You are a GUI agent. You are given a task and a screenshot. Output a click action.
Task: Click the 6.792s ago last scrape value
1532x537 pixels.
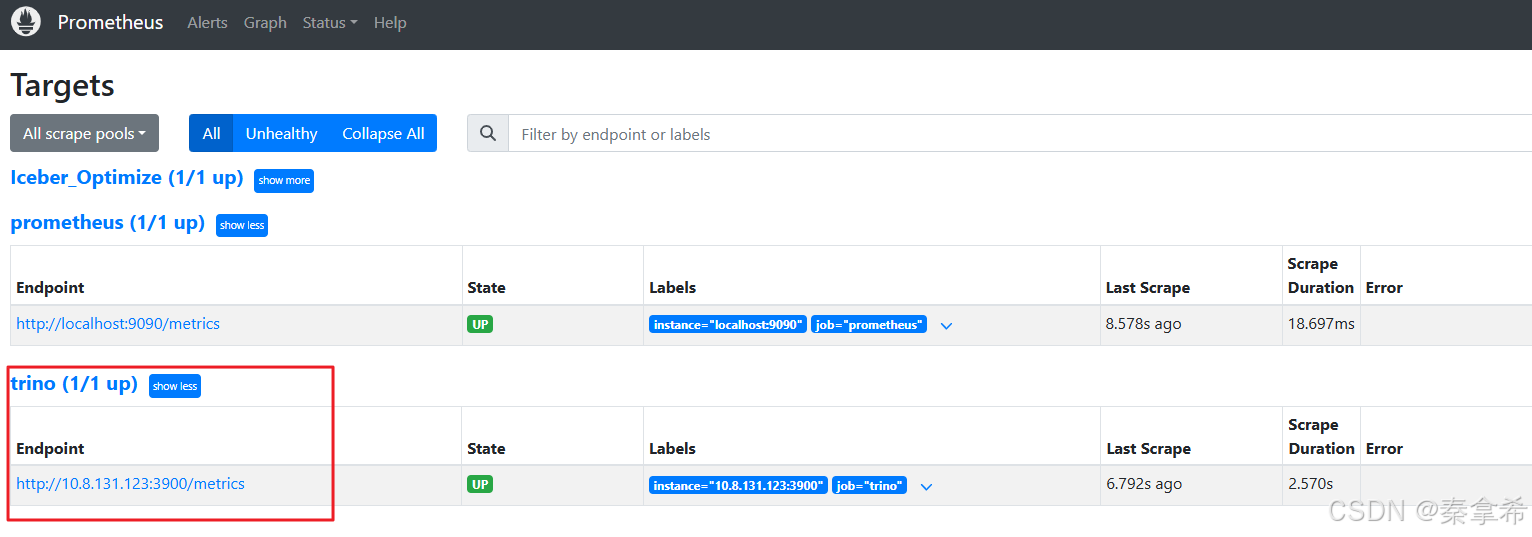[1144, 484]
